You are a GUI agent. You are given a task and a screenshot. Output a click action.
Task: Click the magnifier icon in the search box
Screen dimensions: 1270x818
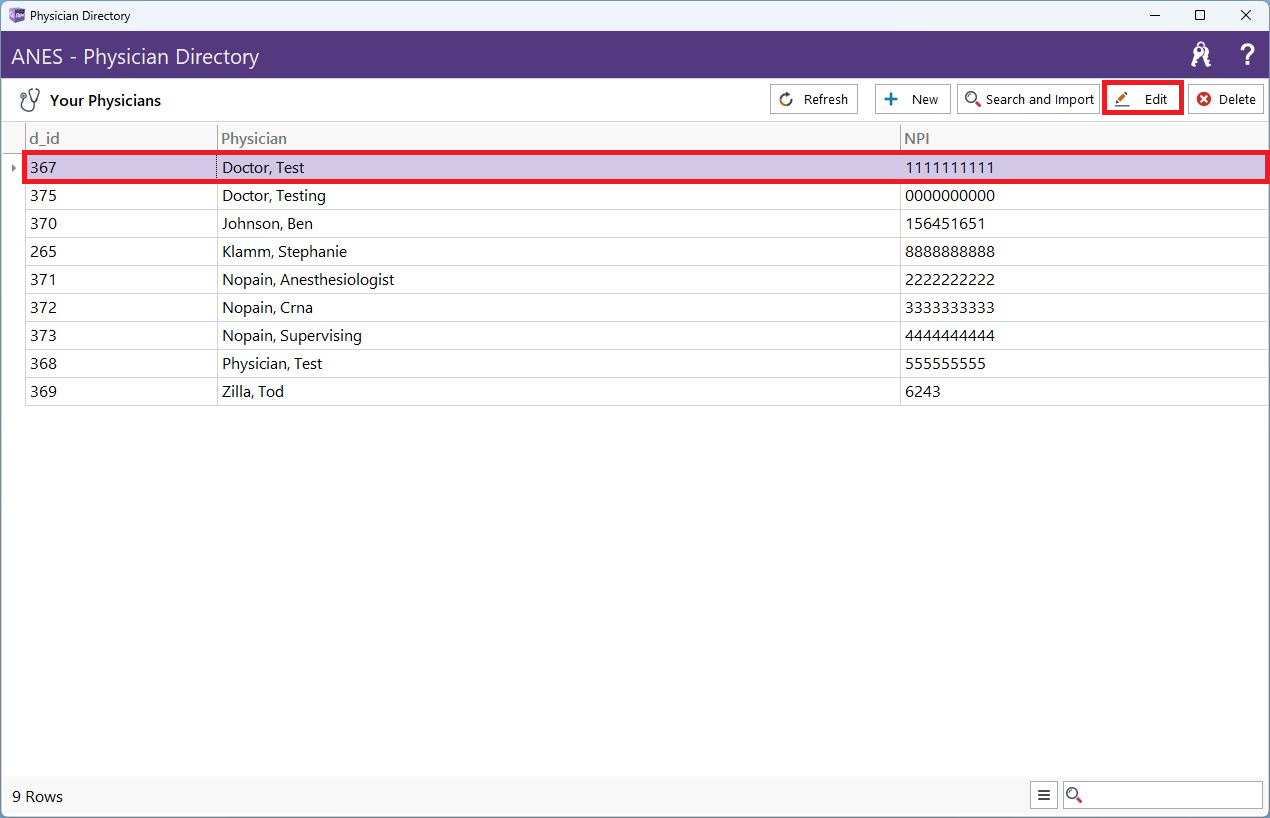pos(1075,795)
